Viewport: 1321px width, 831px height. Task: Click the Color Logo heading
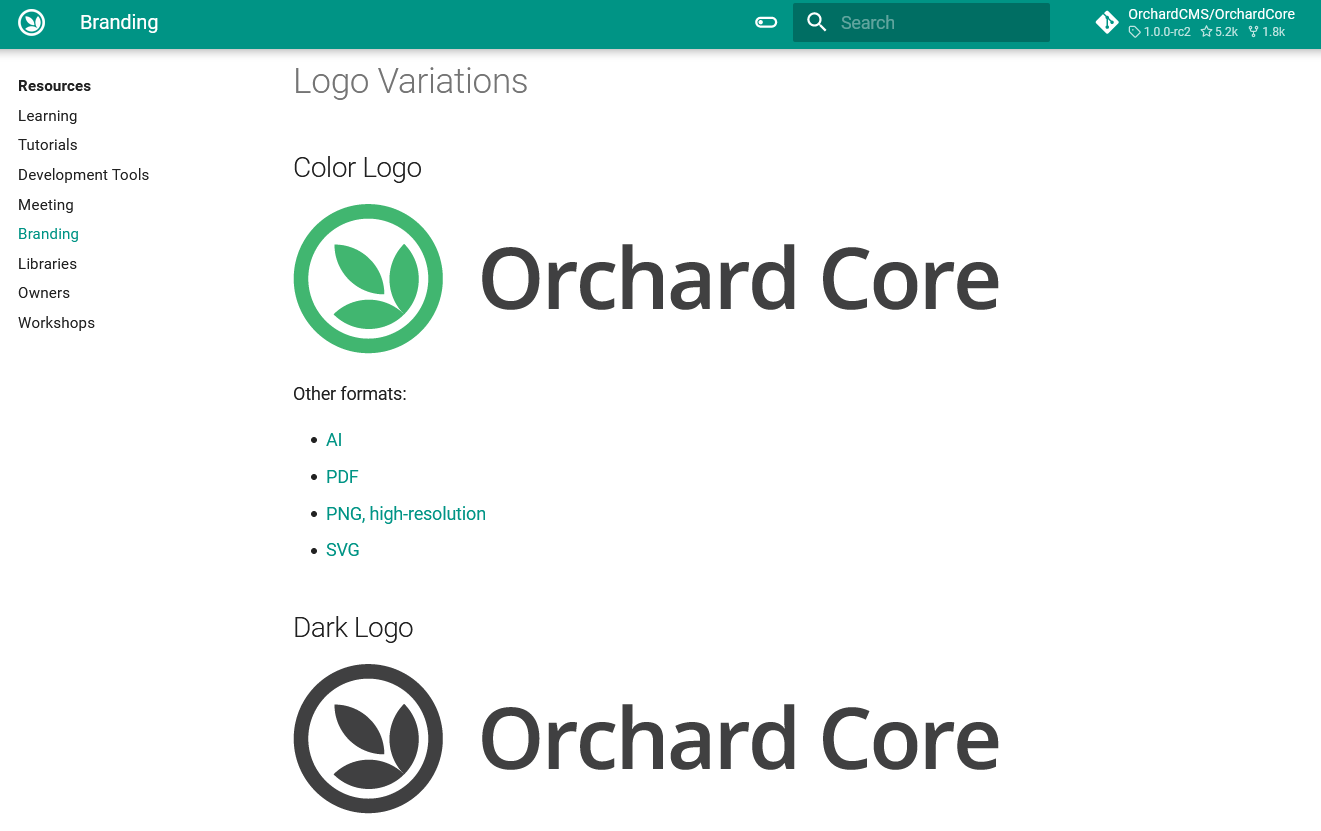[x=357, y=168]
